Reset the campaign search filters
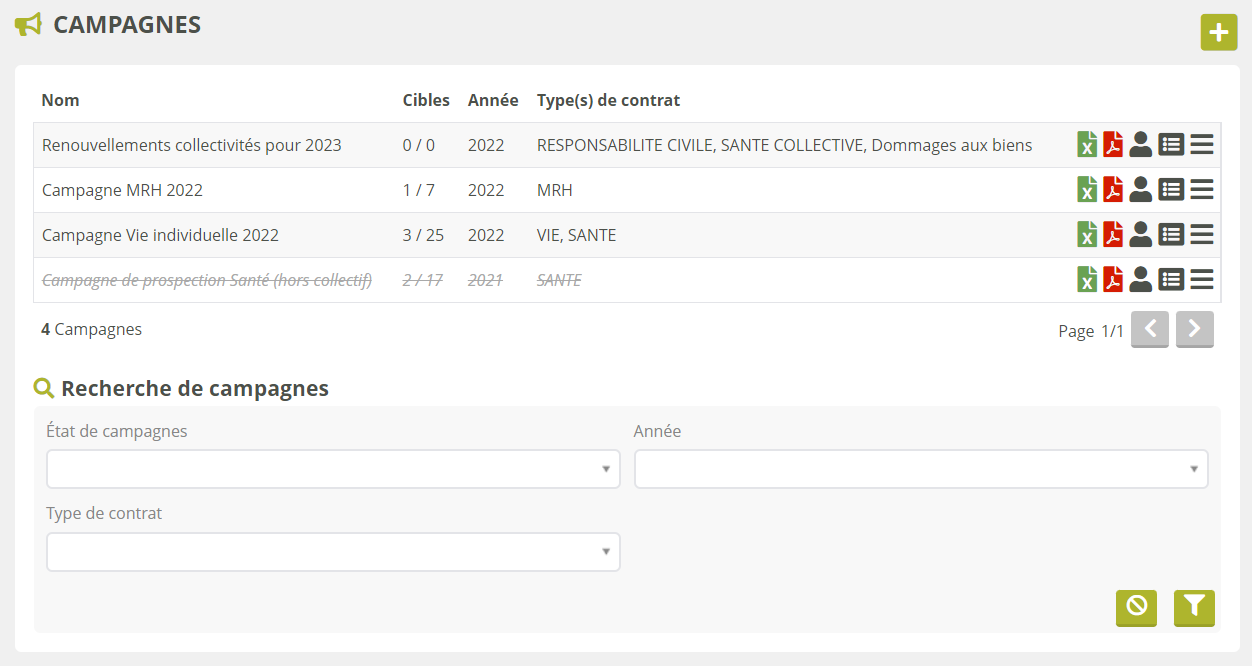Viewport: 1252px width, 666px height. (x=1136, y=607)
